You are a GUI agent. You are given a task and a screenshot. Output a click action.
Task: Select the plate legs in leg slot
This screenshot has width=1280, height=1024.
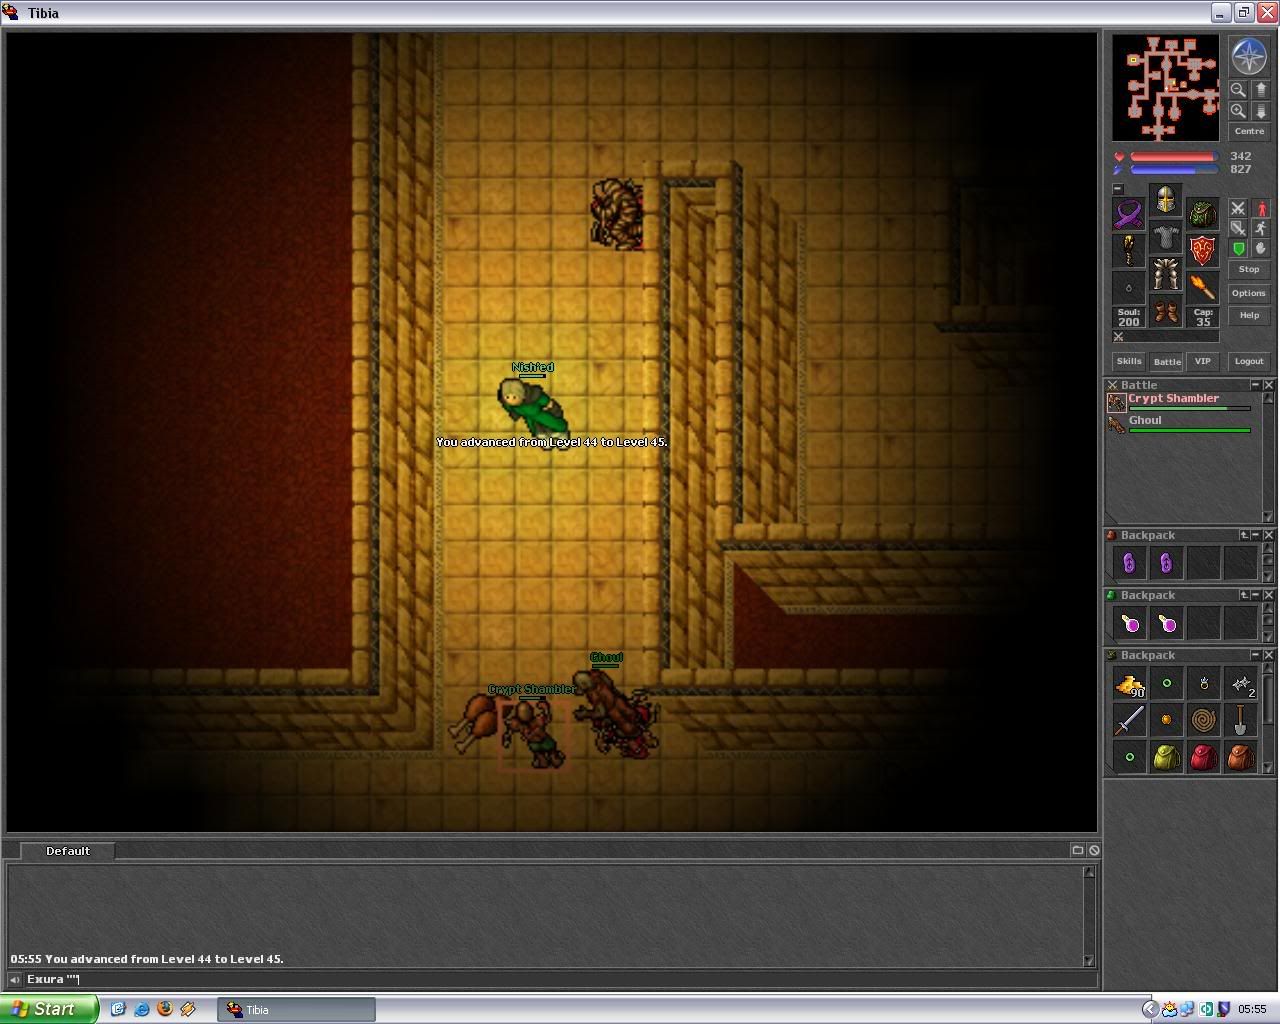point(1165,274)
